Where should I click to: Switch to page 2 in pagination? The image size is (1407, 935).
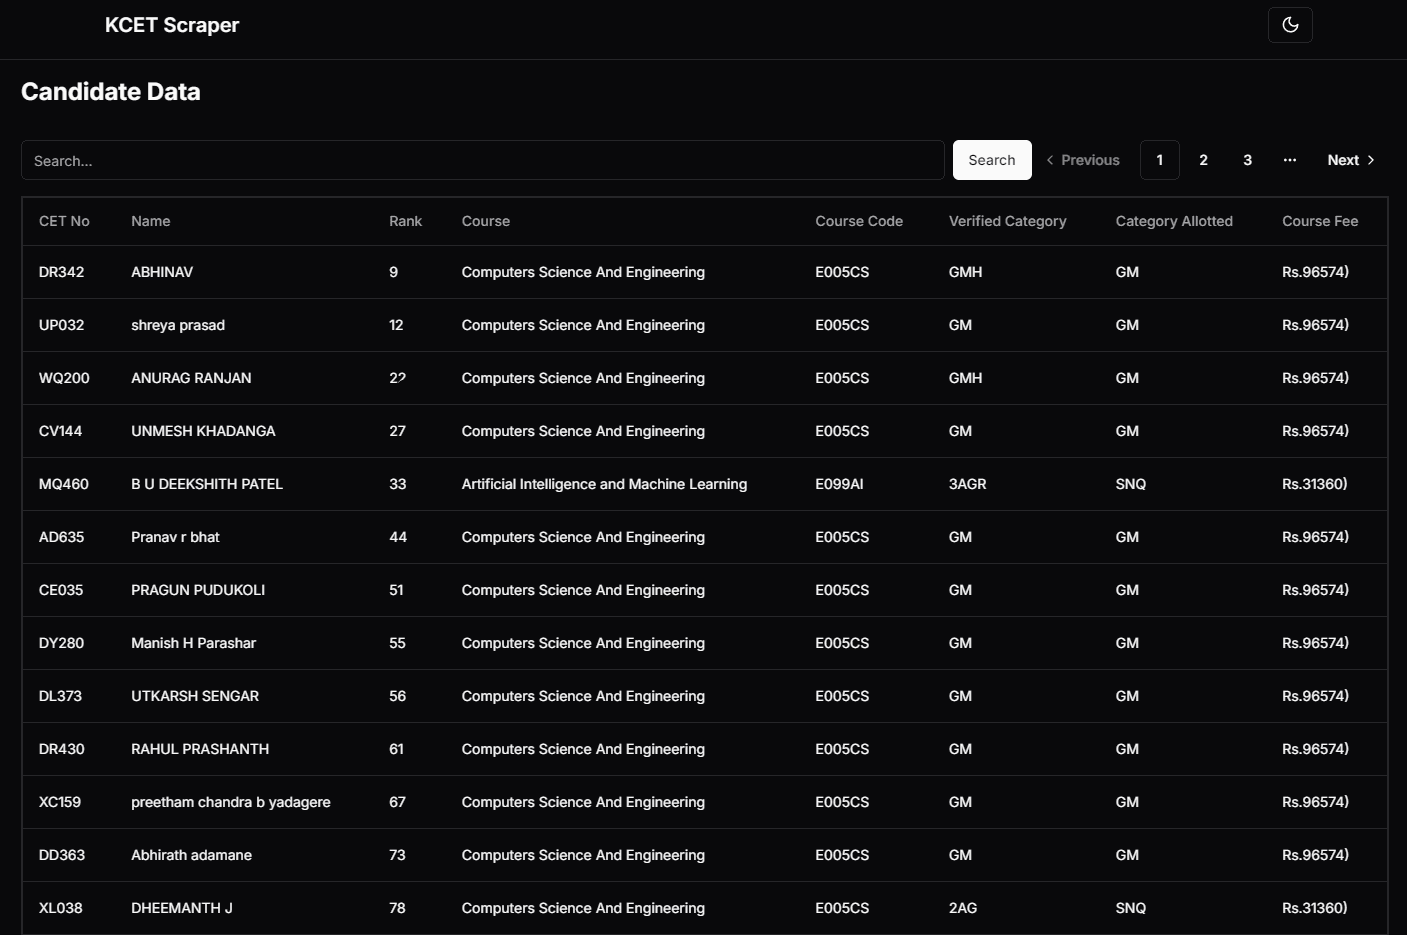click(x=1203, y=160)
